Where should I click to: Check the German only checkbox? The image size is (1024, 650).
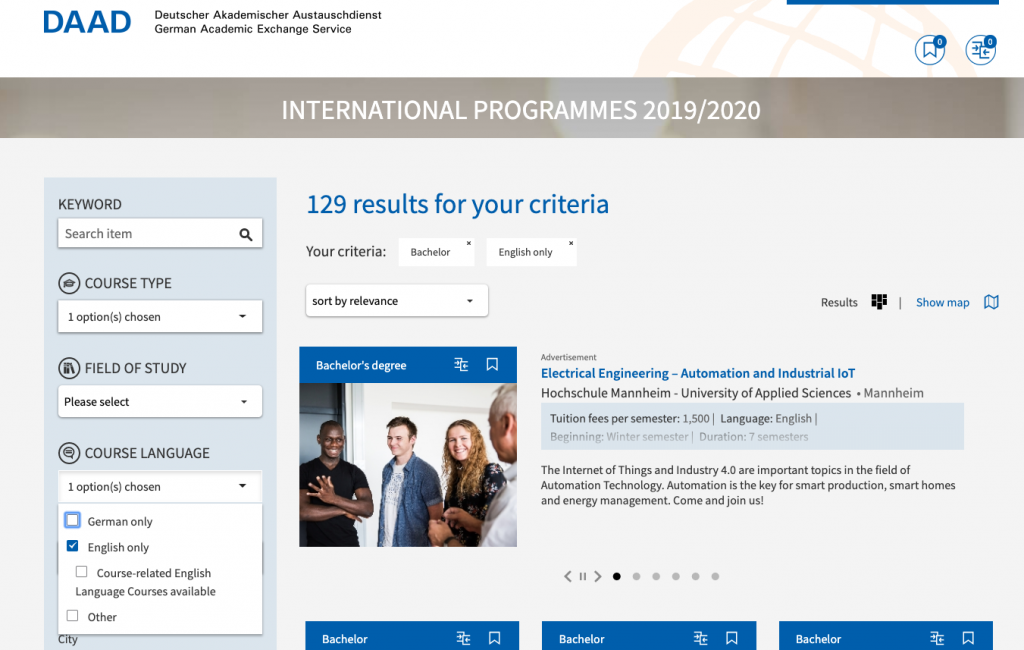pyautogui.click(x=73, y=520)
